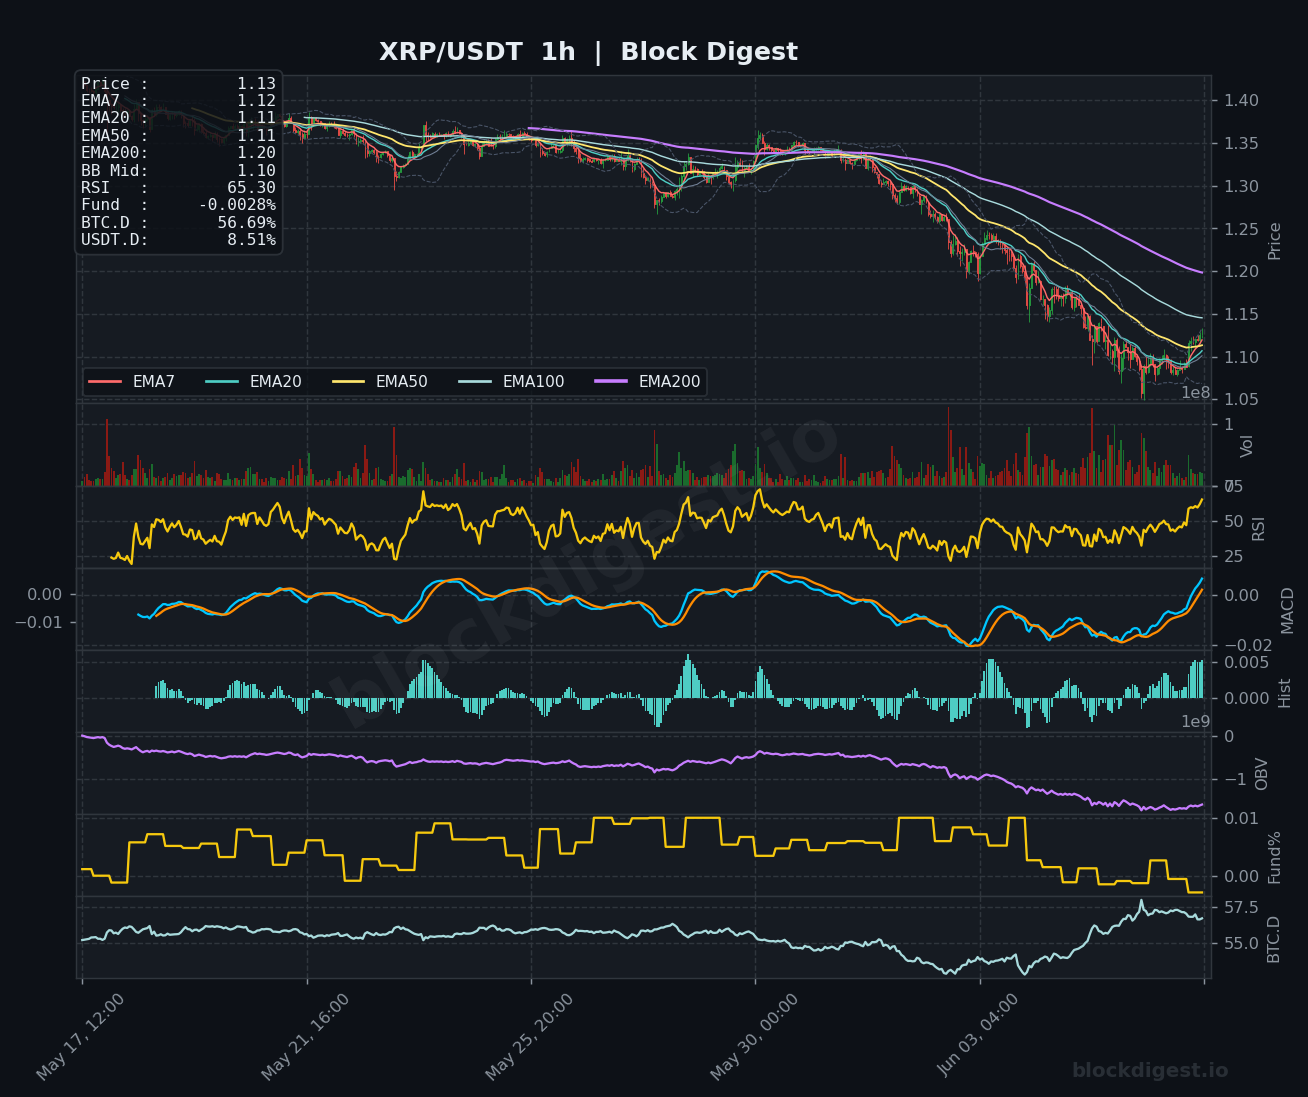The image size is (1308, 1097).
Task: Click the 1.35 price axis tick
Action: [x=1241, y=144]
